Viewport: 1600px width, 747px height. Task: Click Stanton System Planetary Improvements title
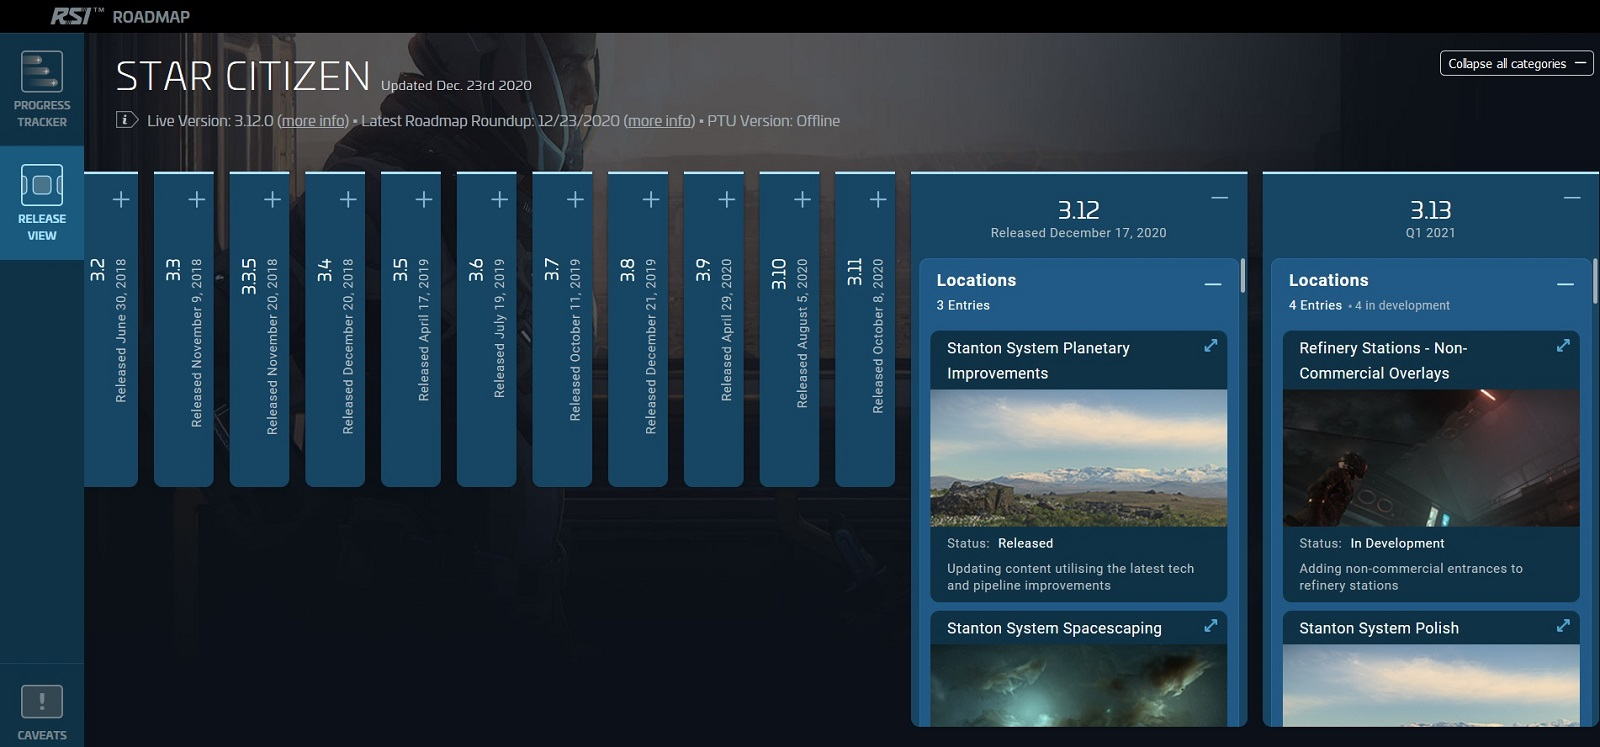point(1038,361)
